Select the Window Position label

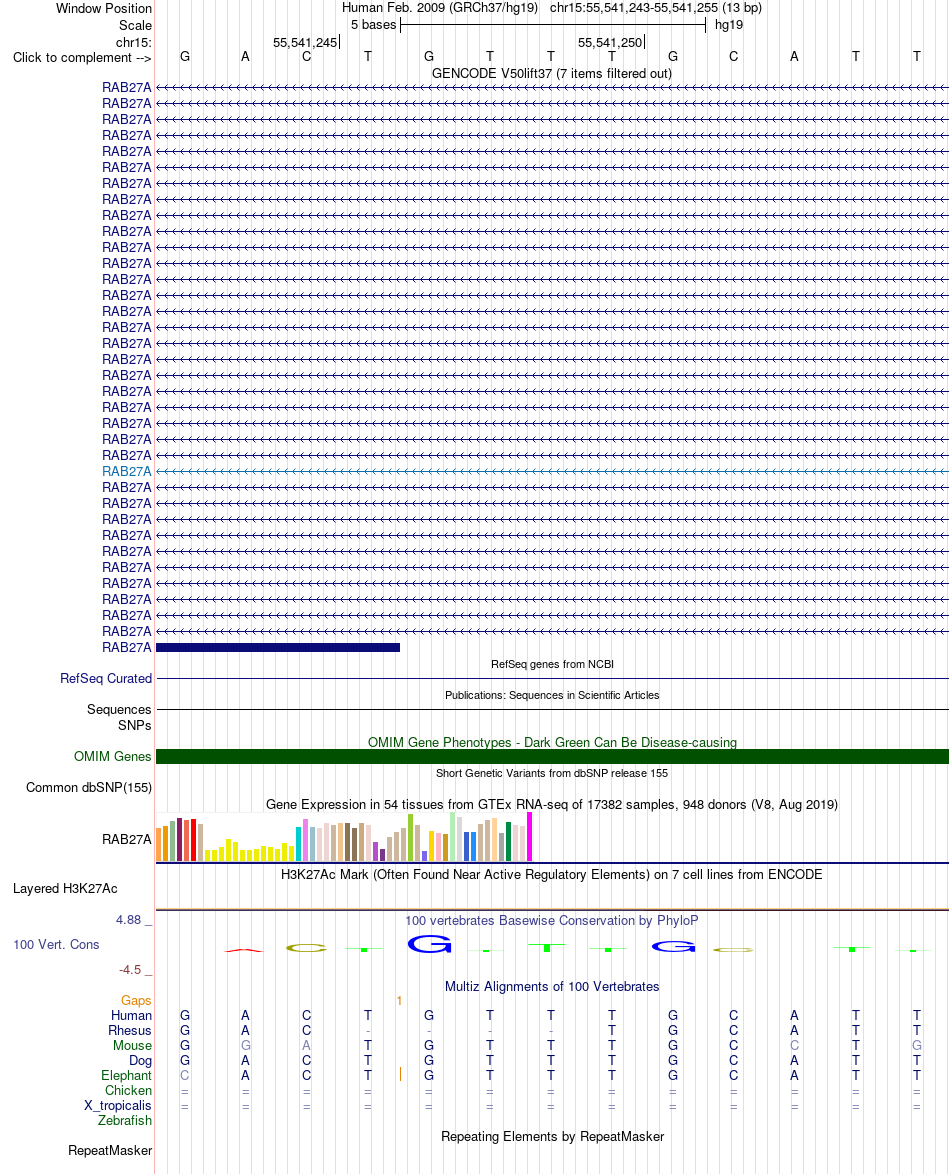103,8
